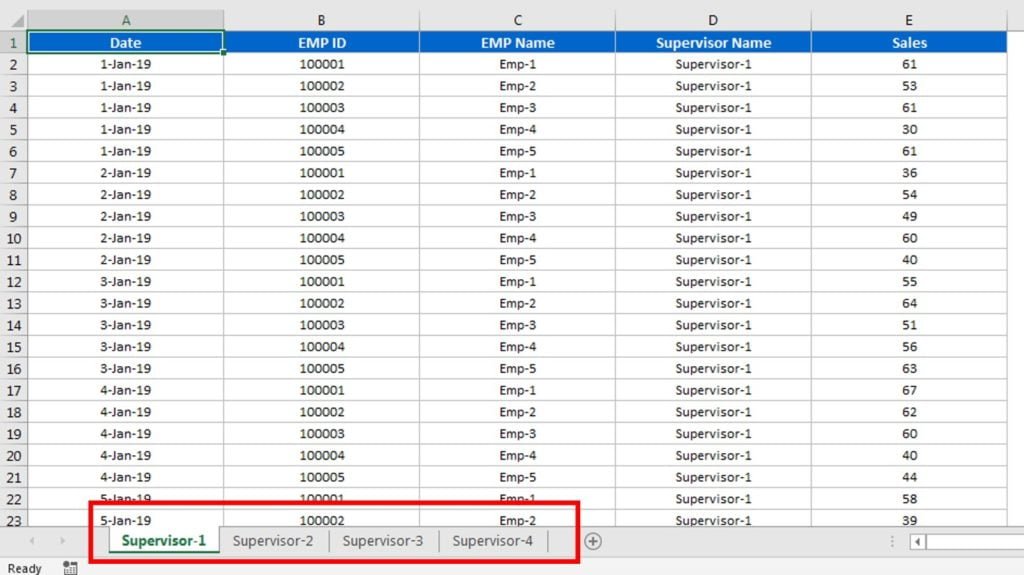Activate the Supervisor-1 sheet tab
1024x575 pixels.
point(164,541)
